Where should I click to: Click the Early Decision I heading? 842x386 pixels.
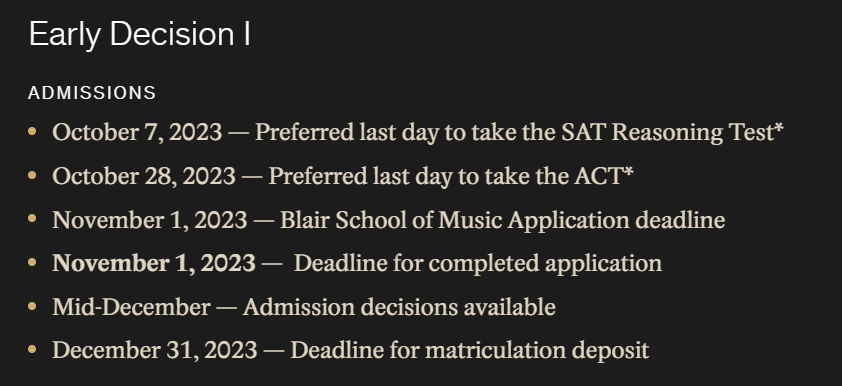(x=140, y=35)
